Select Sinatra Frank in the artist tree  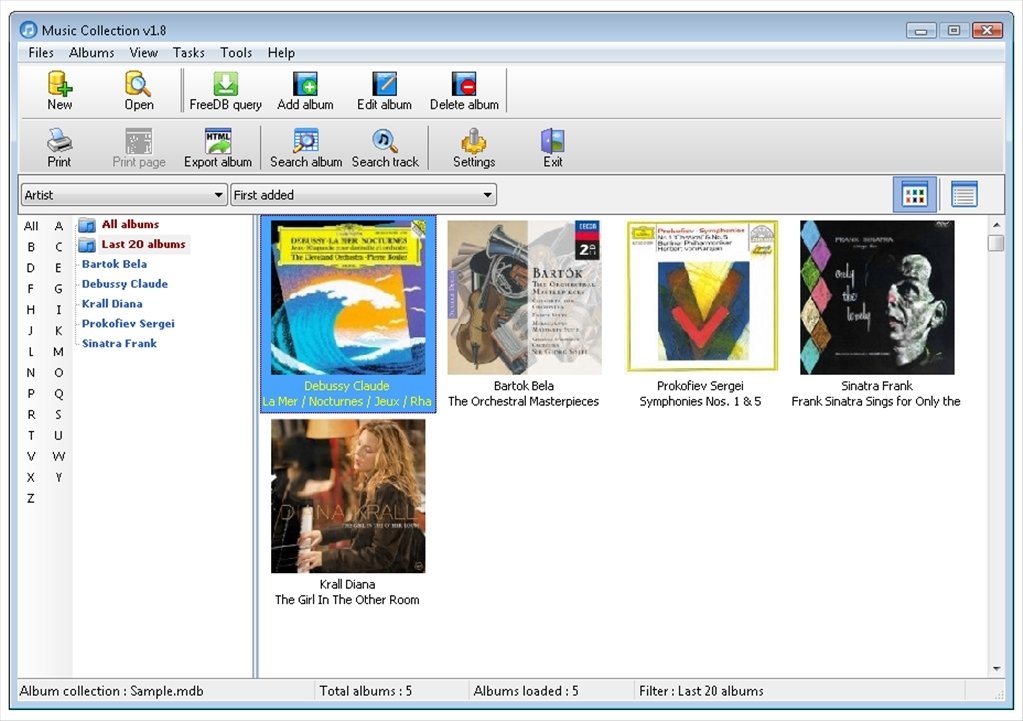click(119, 343)
